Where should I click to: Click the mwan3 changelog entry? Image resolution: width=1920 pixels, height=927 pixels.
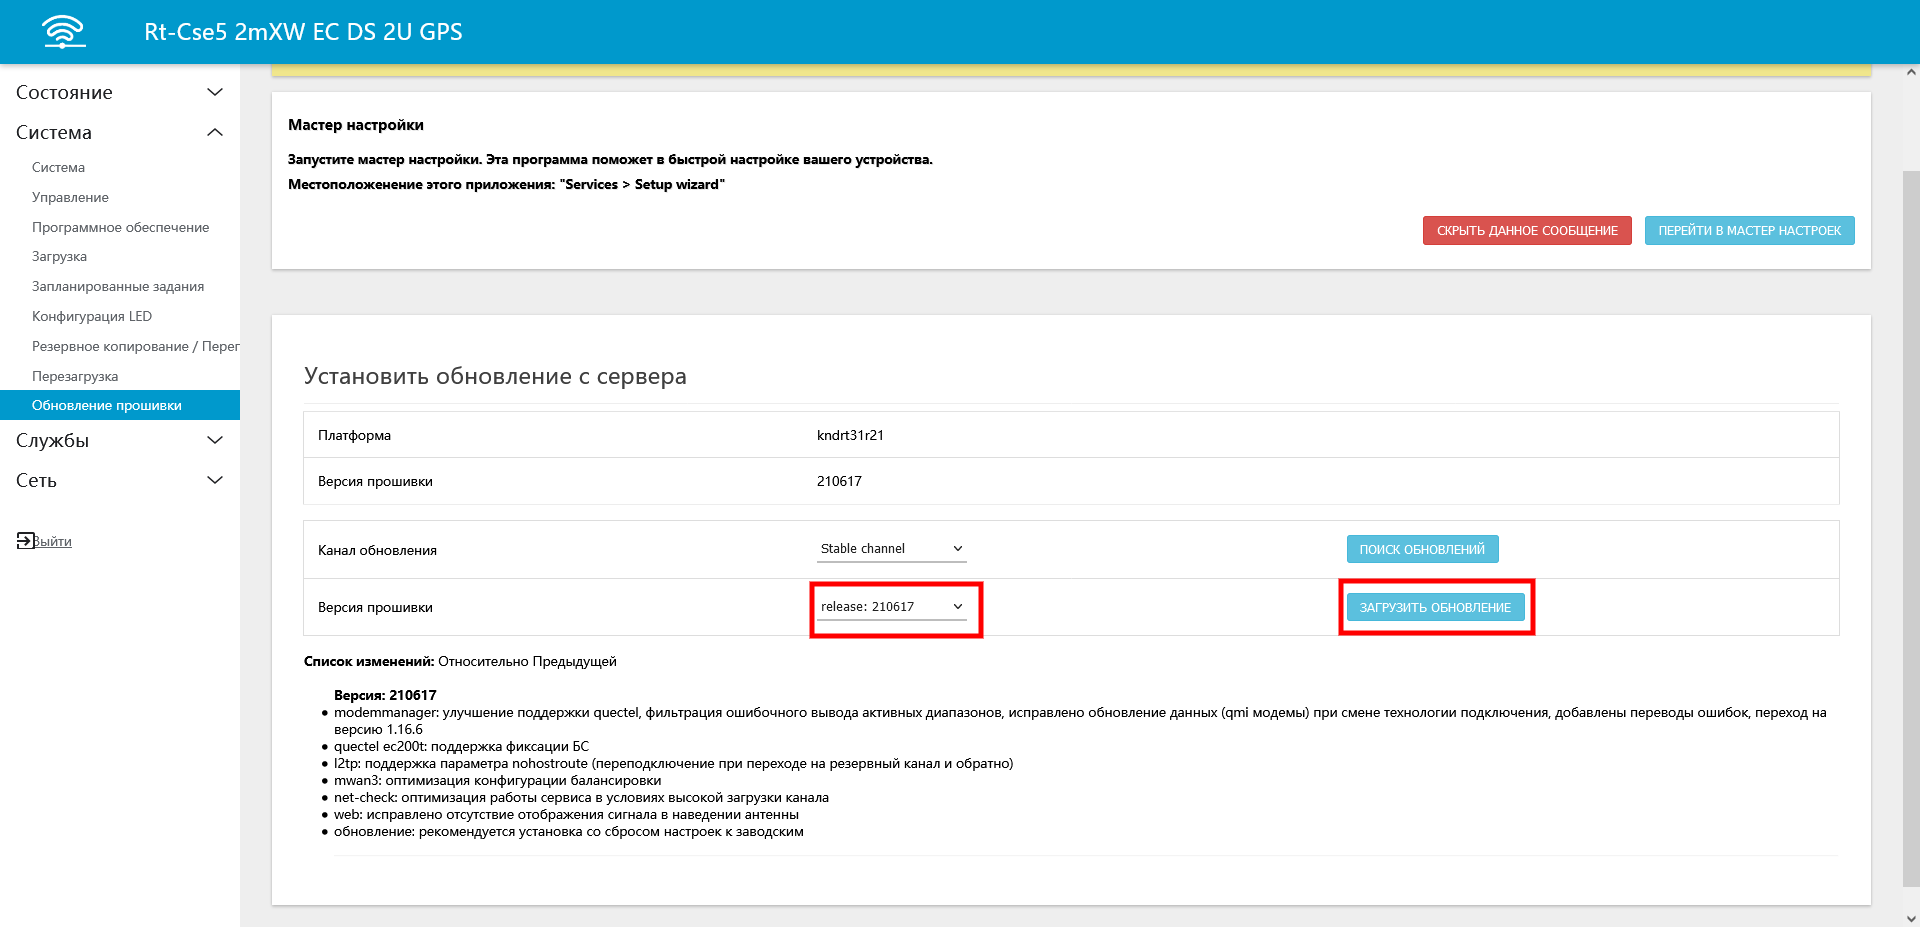pos(497,780)
